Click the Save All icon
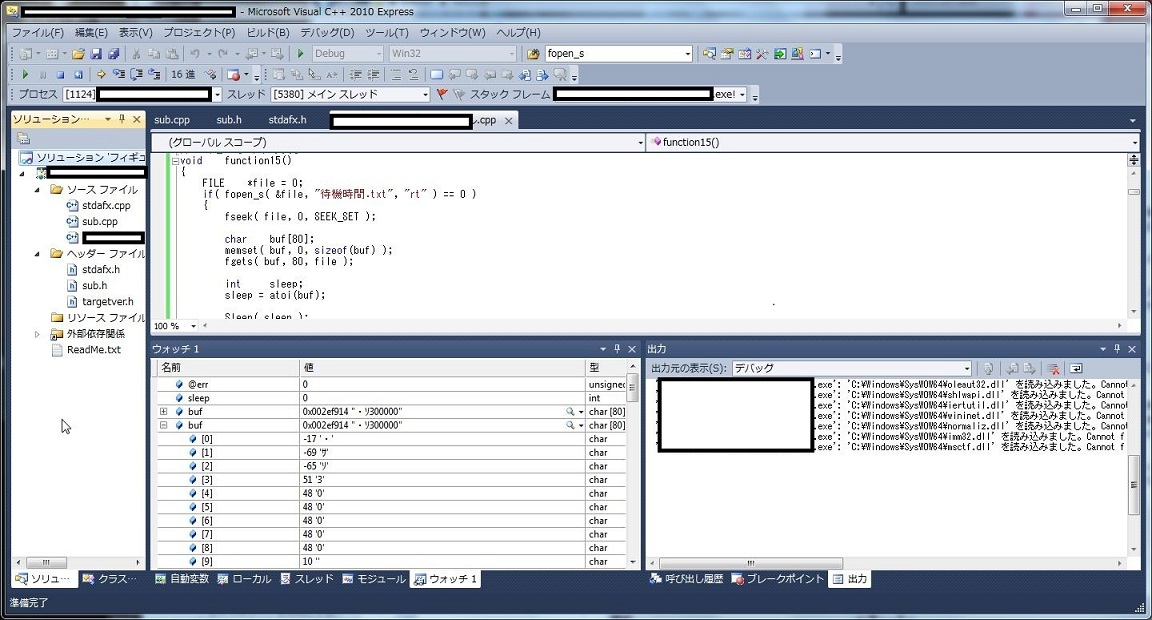1152x620 pixels. pos(113,54)
